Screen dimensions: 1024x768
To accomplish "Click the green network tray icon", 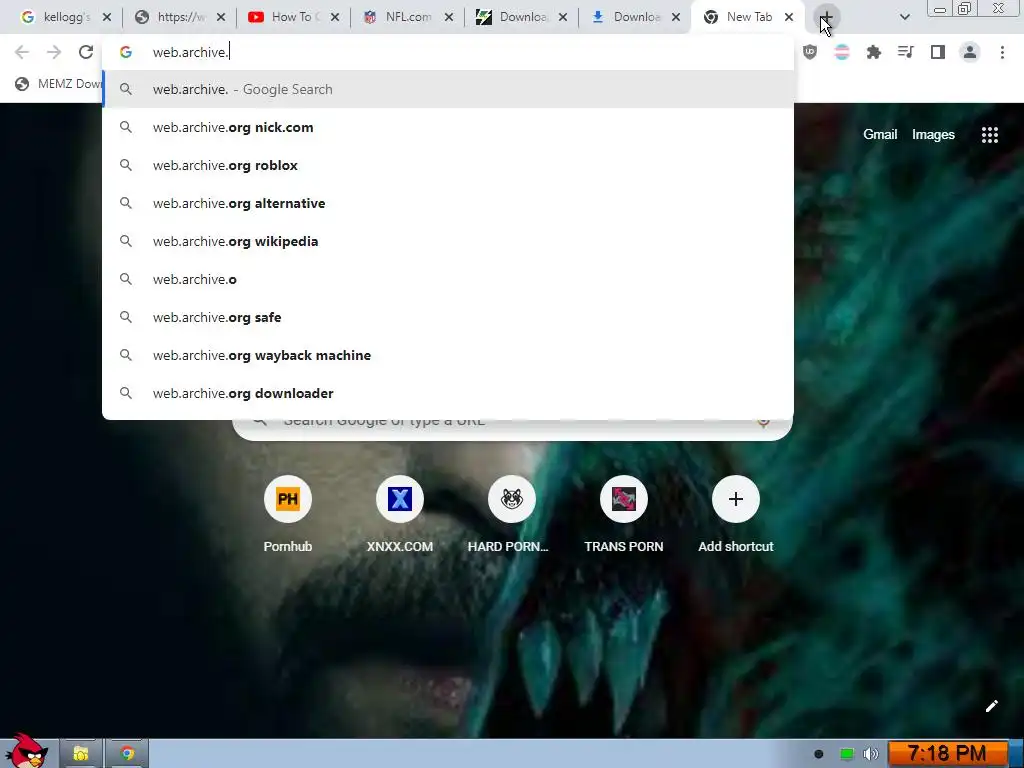I will point(846,754).
